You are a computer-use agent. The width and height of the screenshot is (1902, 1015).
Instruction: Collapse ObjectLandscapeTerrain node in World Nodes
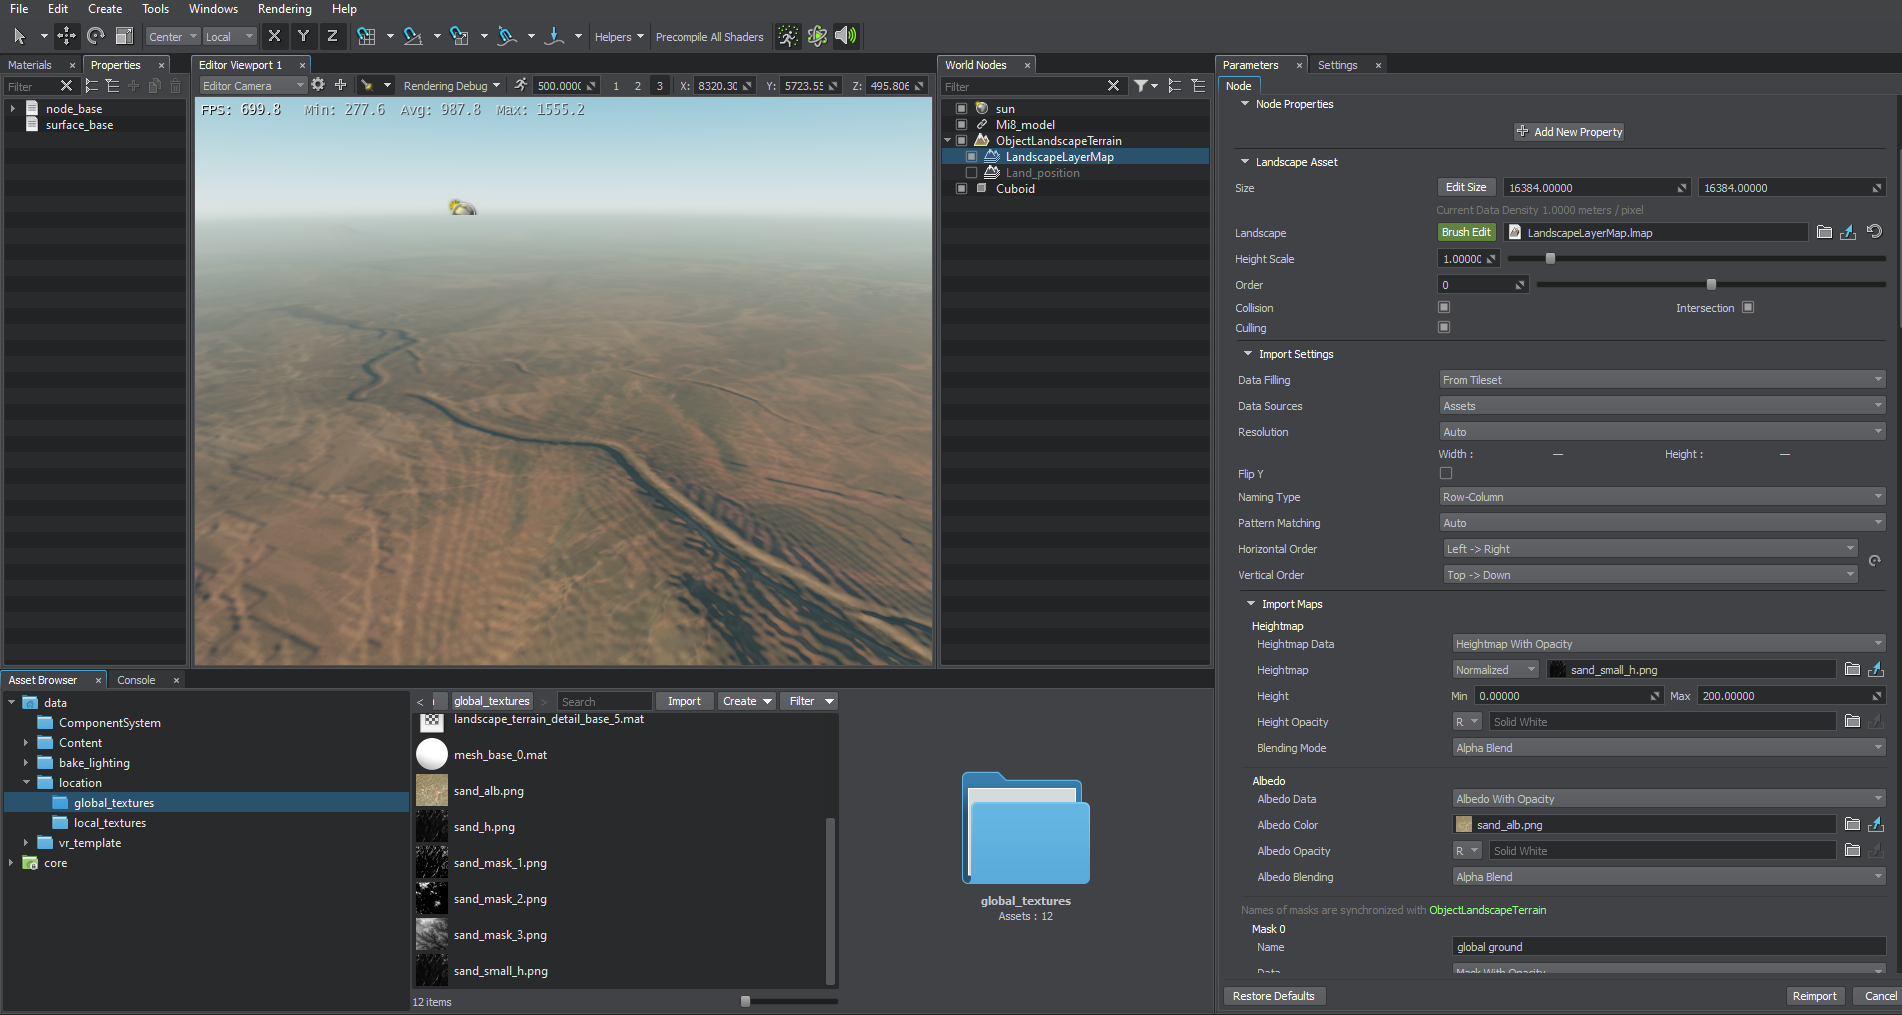(948, 141)
